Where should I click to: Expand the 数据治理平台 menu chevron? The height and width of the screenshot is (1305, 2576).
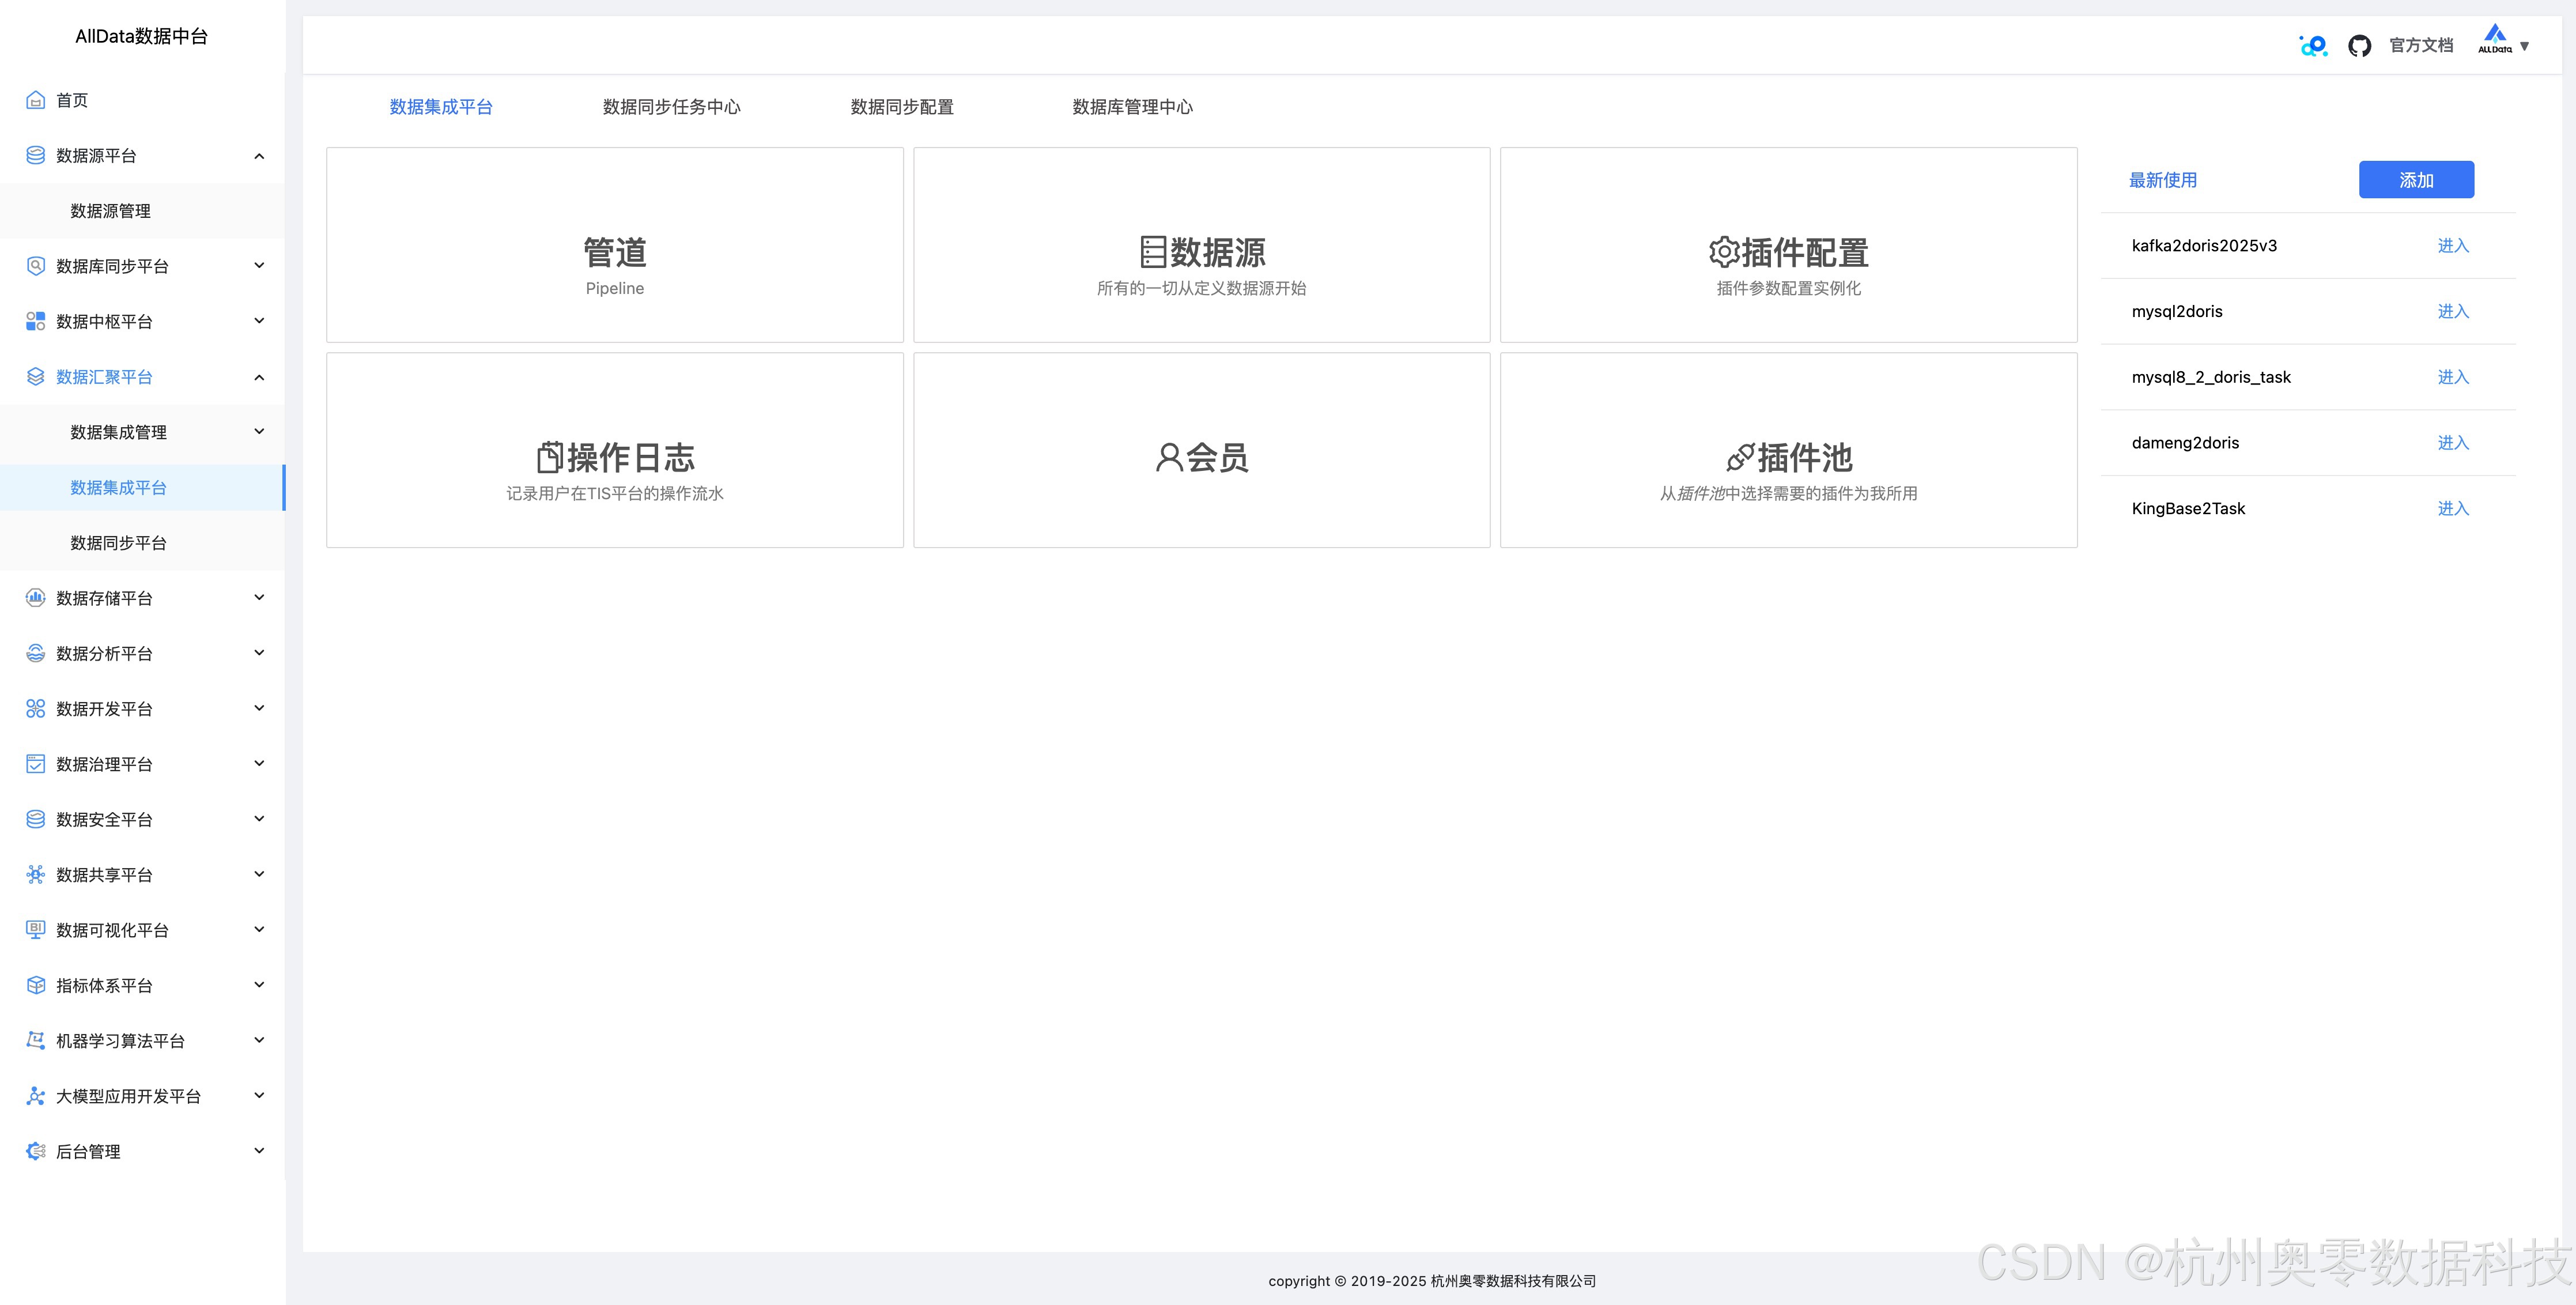point(259,764)
